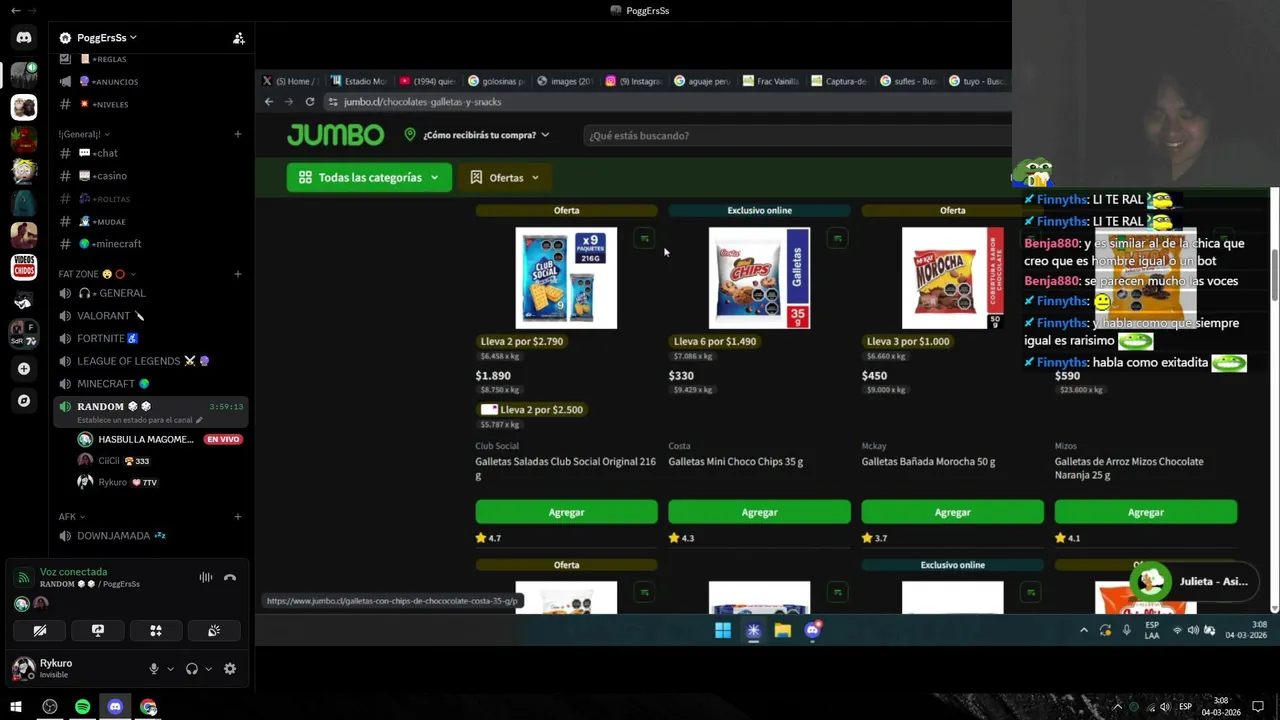The width and height of the screenshot is (1280, 720).
Task: Launch an activity from the voice panel
Action: coord(156,631)
